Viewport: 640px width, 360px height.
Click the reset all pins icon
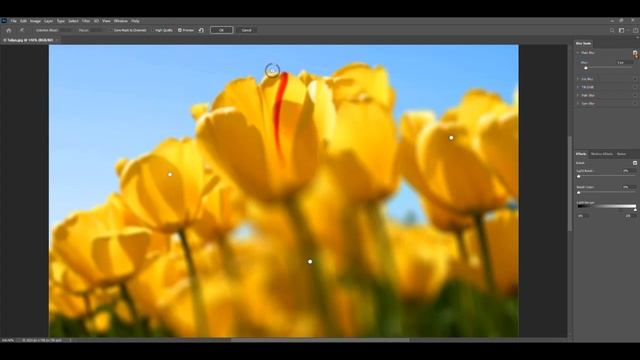point(201,30)
